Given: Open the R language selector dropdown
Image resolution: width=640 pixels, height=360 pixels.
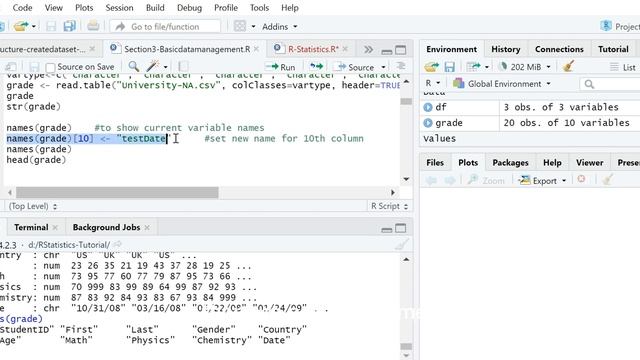Looking at the screenshot, I should coord(433,83).
